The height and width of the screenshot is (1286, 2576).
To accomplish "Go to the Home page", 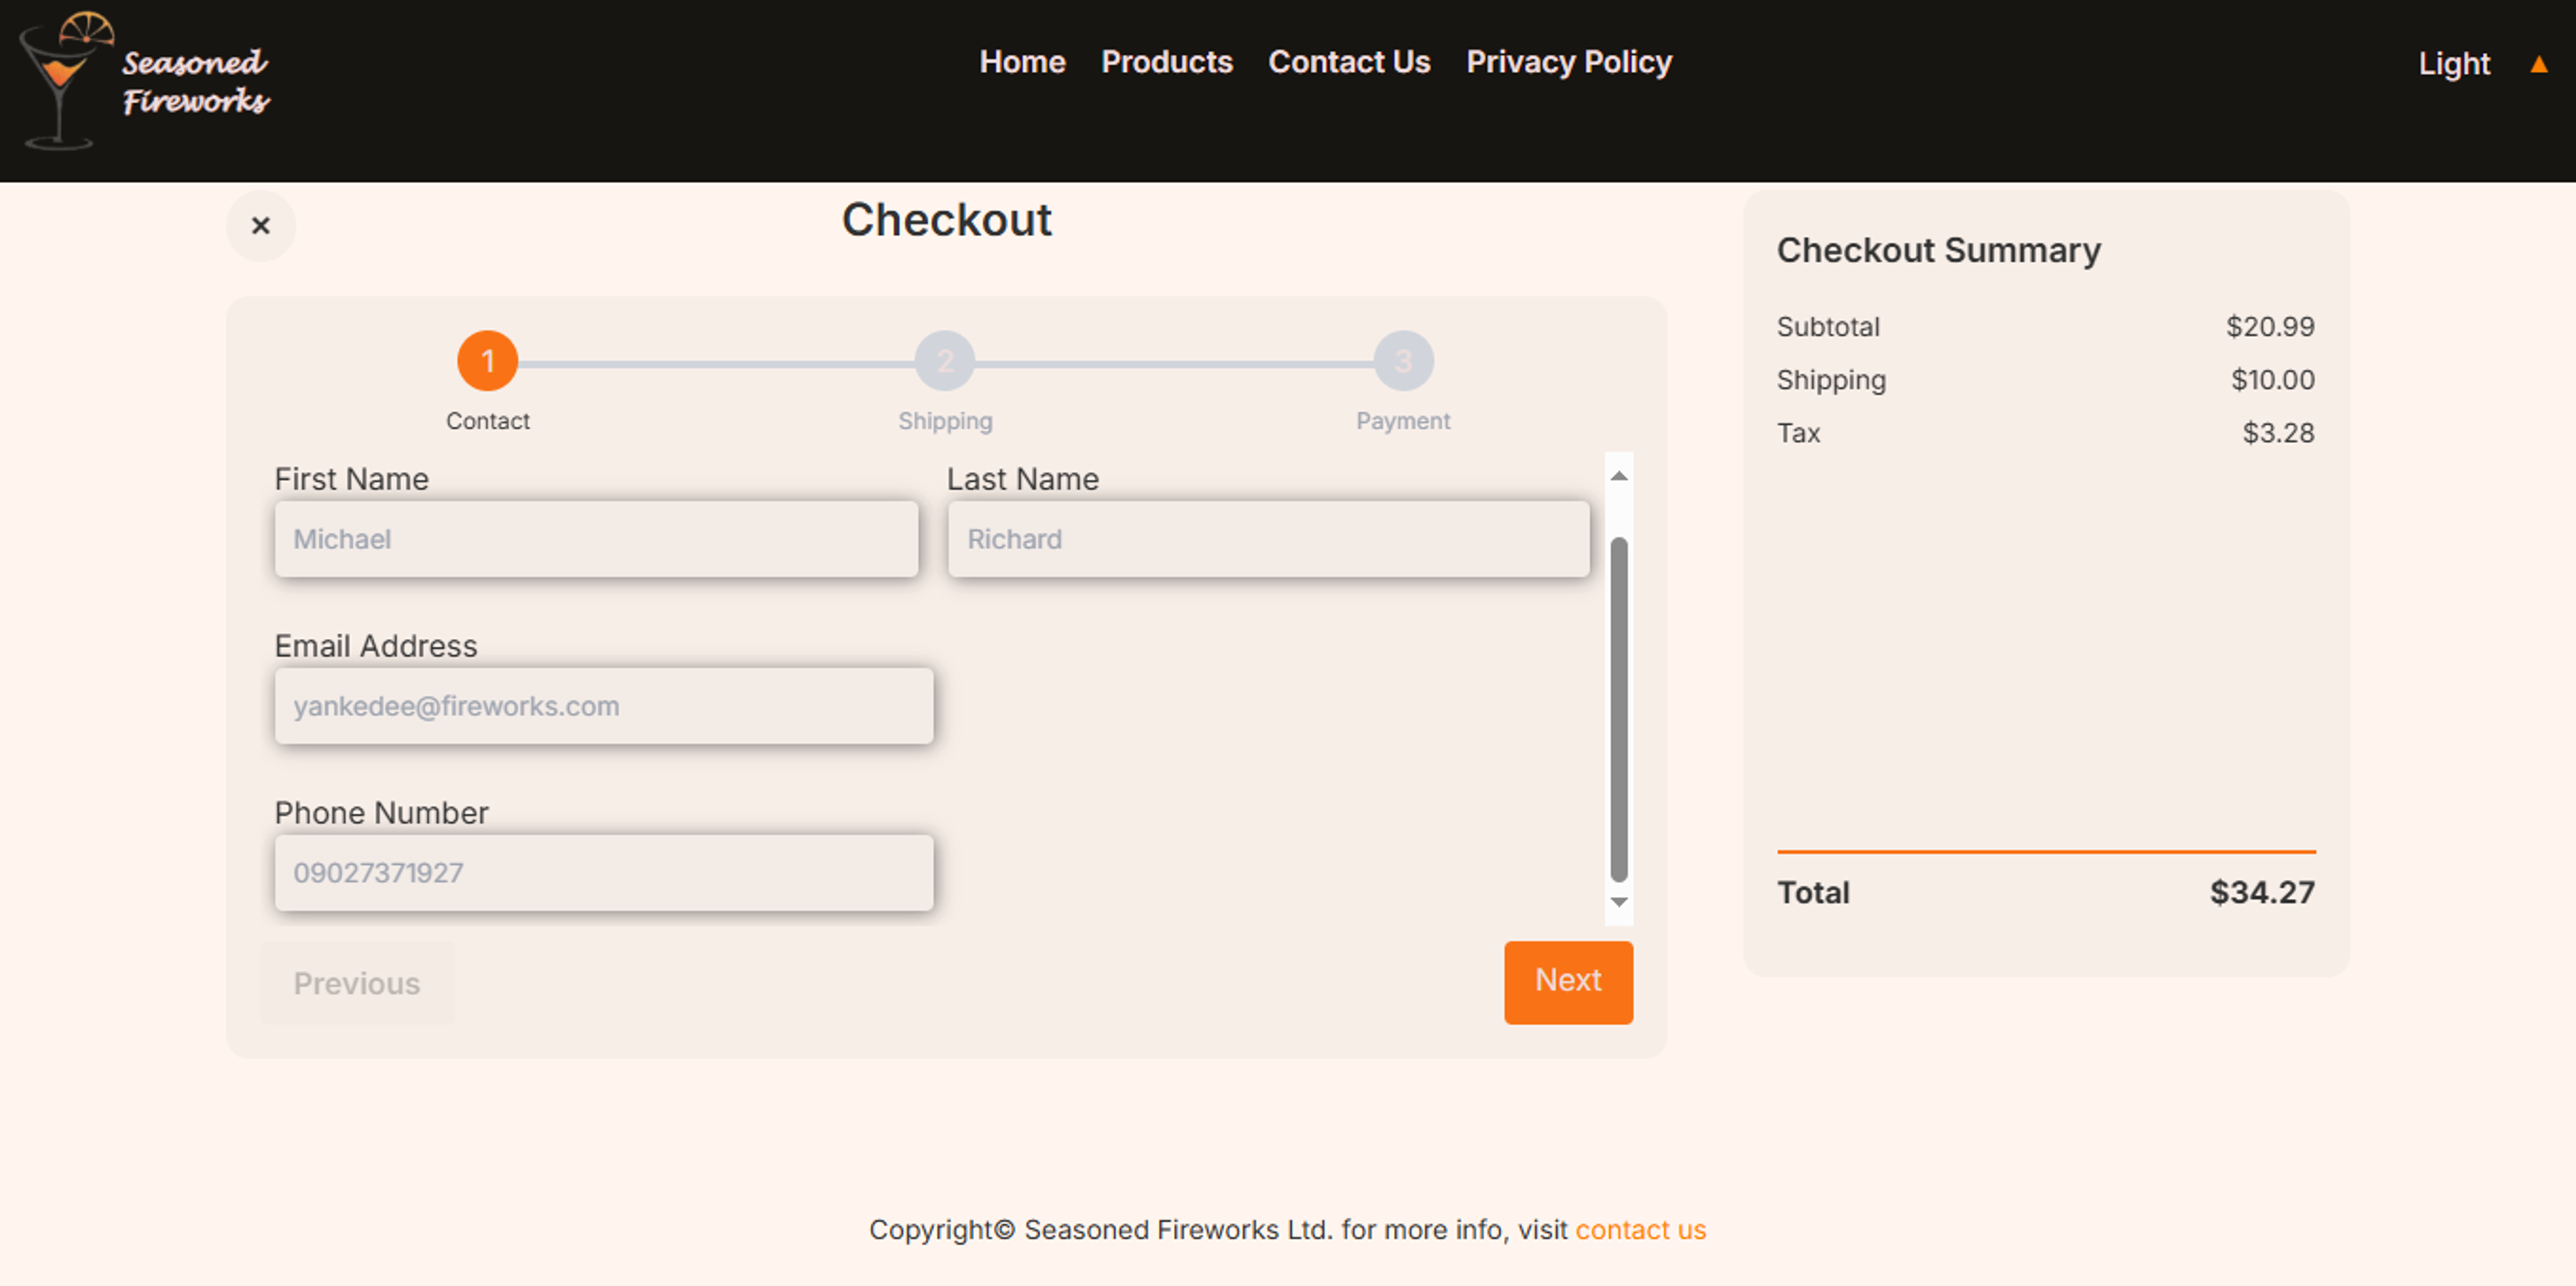I will click(1022, 62).
